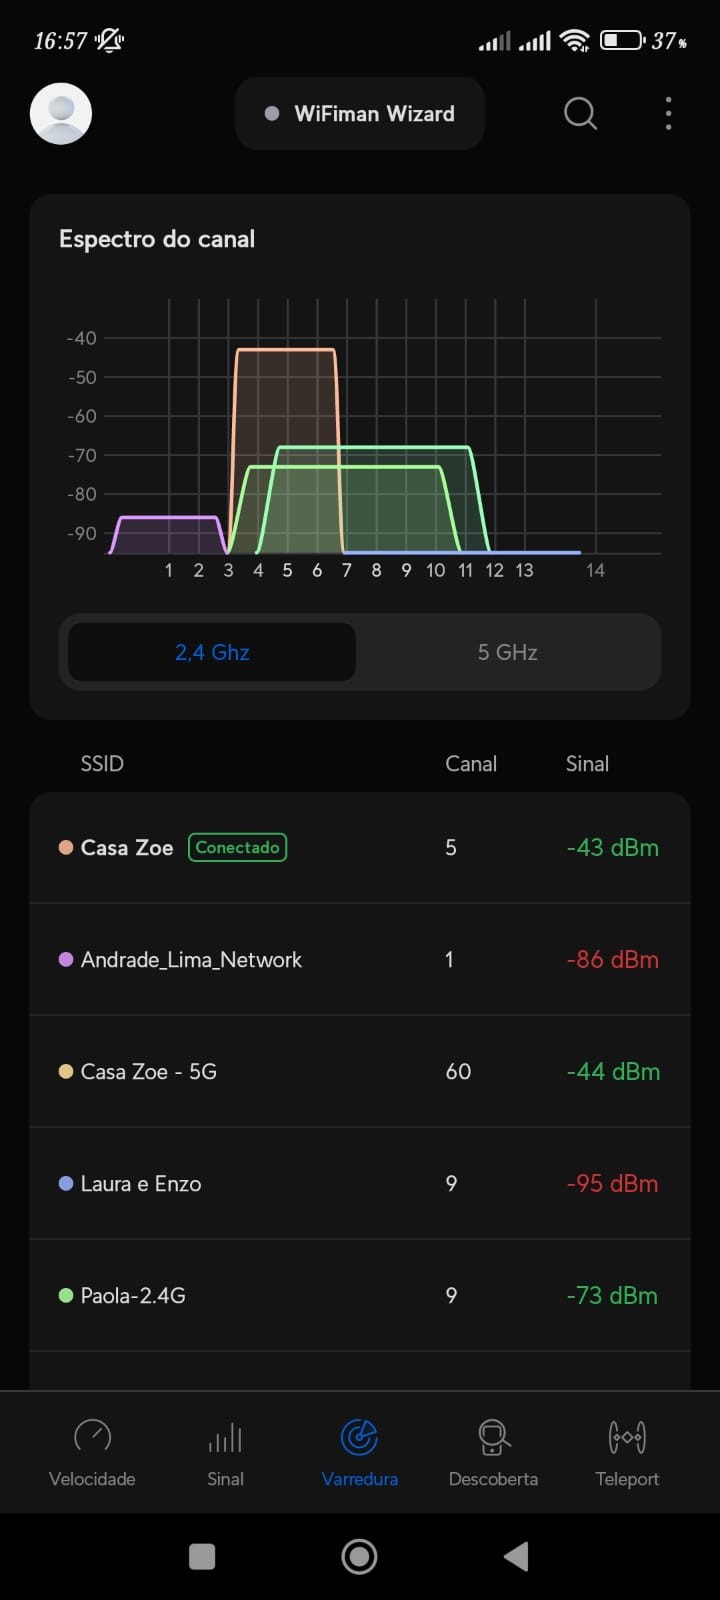Sort networks by Sinal column header
The image size is (720, 1600).
point(587,764)
